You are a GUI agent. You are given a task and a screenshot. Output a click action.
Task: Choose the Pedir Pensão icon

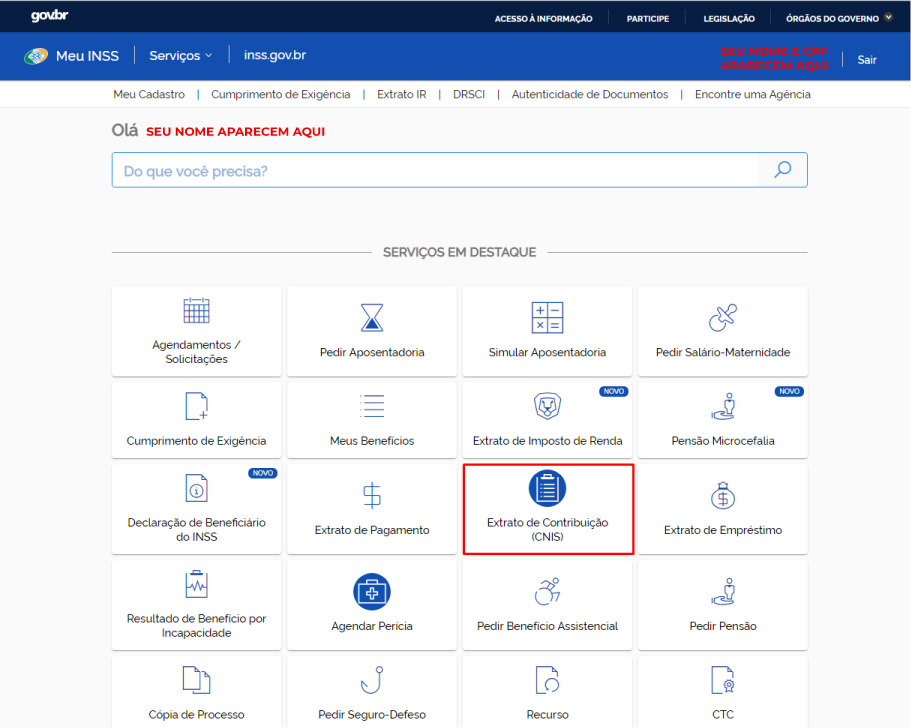click(723, 591)
